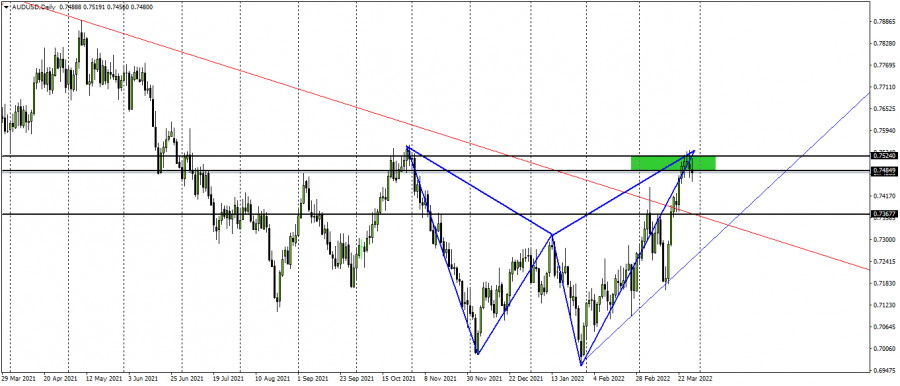Viewport: 900px width, 386px height.
Task: Click the 13 Jan 2022 date label
Action: (x=568, y=380)
